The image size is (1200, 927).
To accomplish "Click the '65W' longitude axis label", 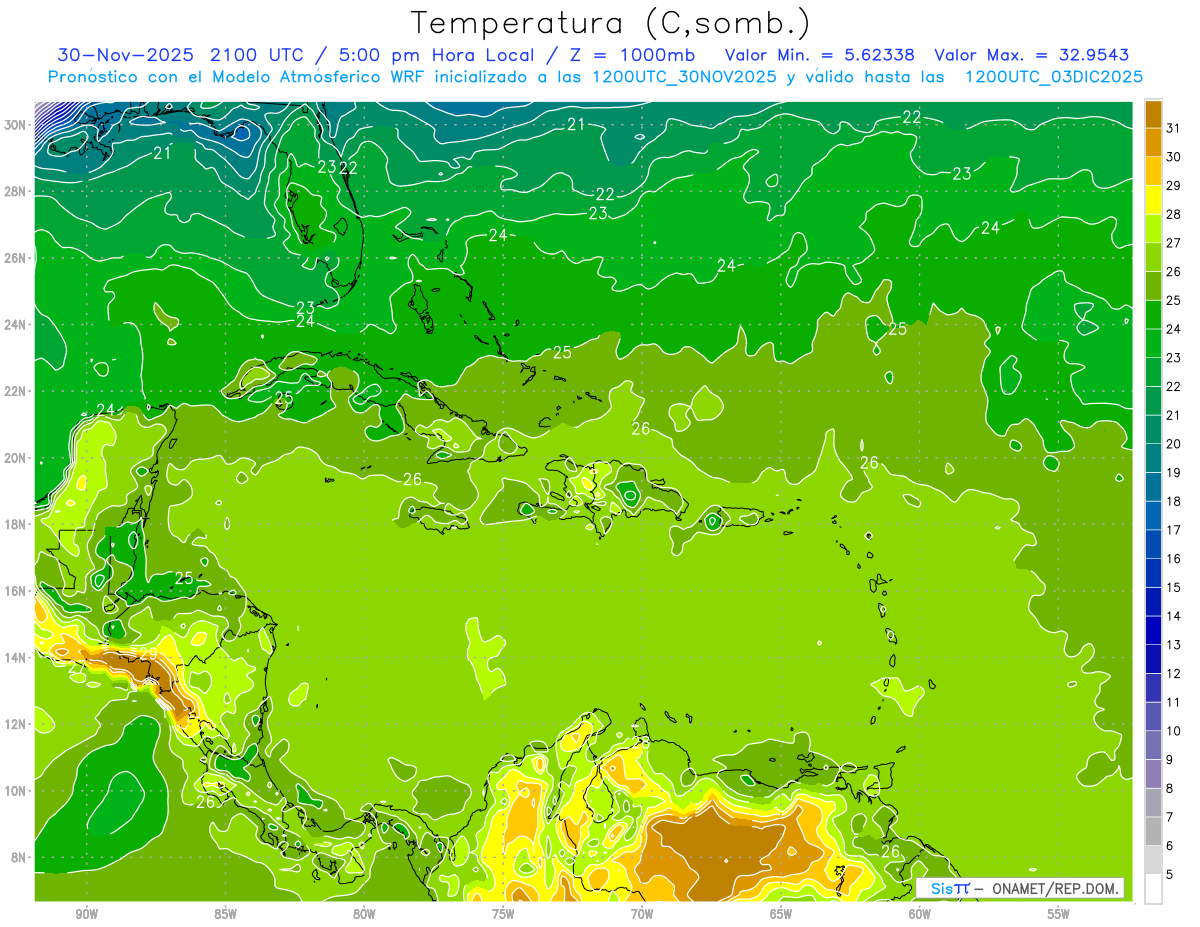I will pyautogui.click(x=781, y=914).
